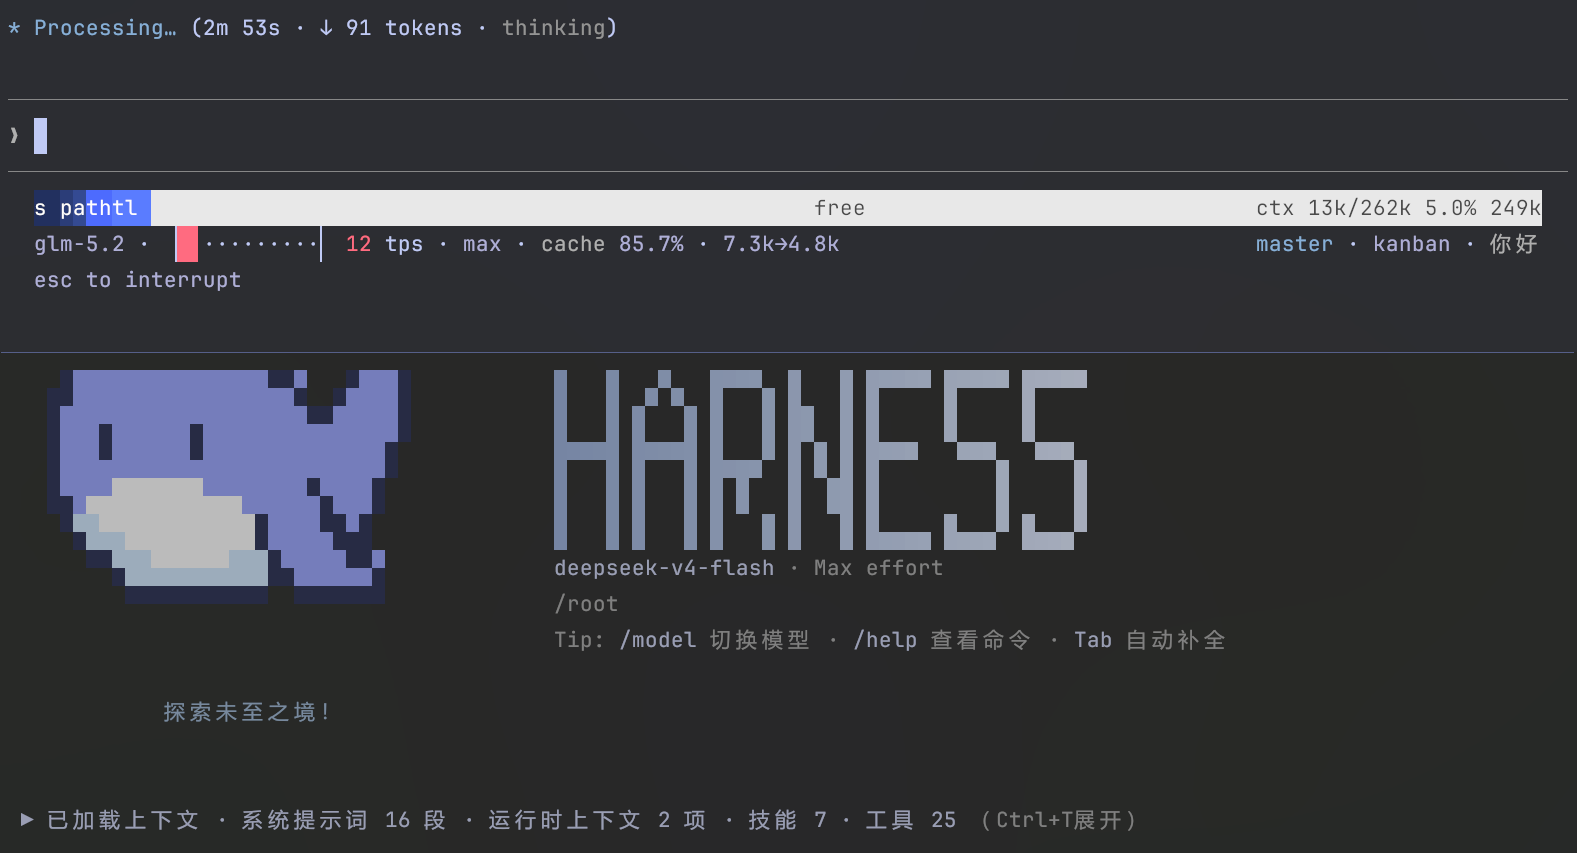Click the blue pixel-art whale mascot
Screen dimensions: 1577x853
click(x=229, y=486)
